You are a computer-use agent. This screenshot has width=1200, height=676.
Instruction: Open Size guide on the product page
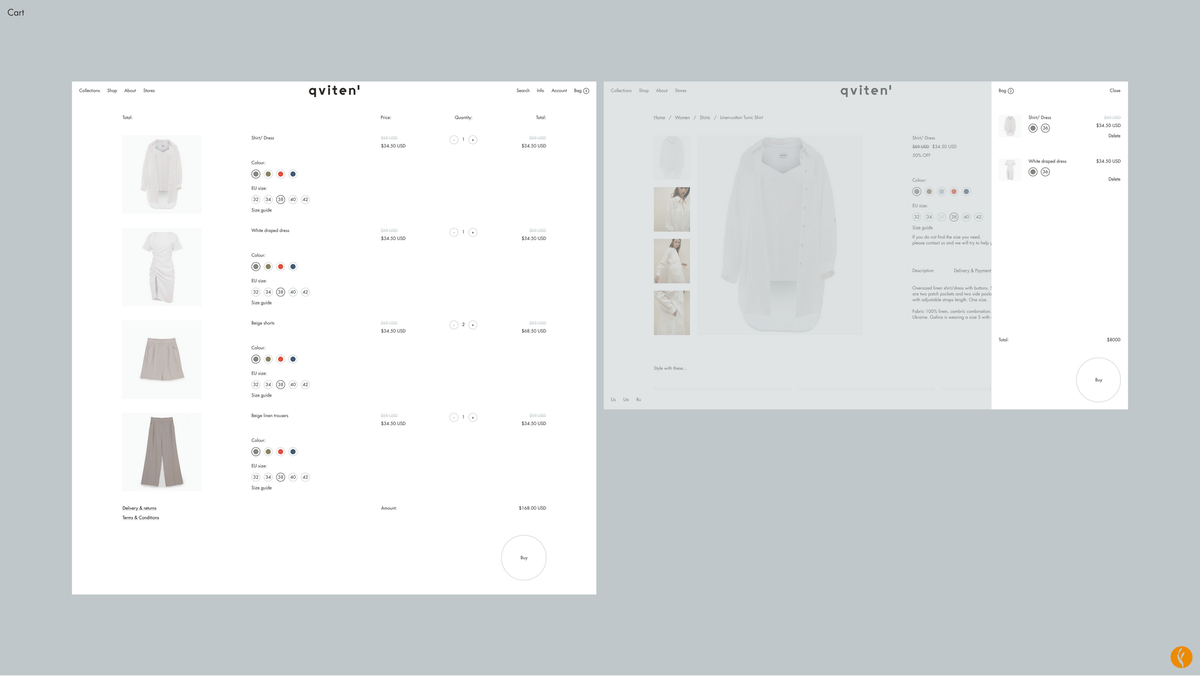click(x=922, y=228)
